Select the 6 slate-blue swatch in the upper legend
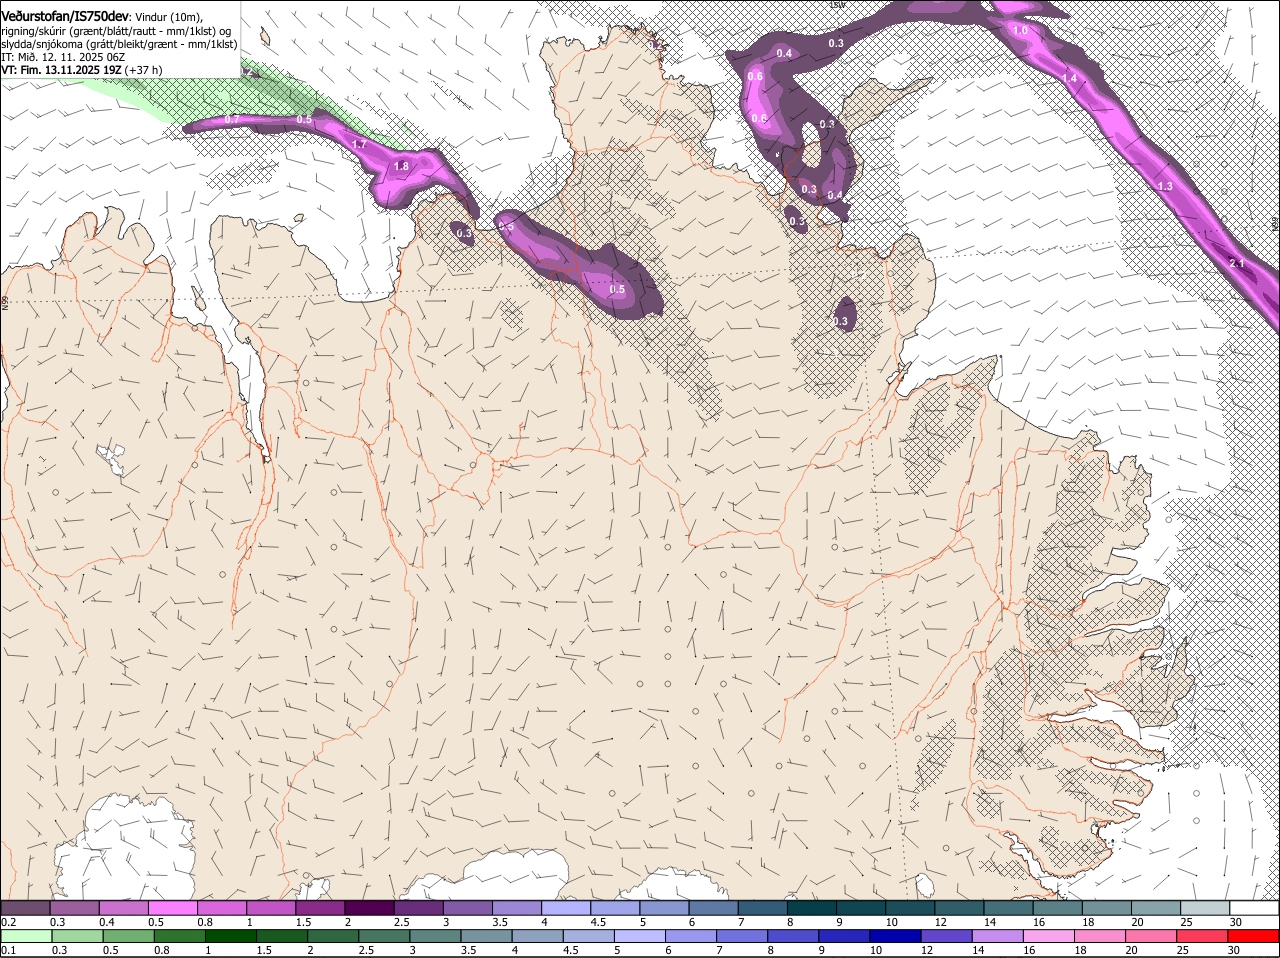Image resolution: width=1280 pixels, height=958 pixels. tap(713, 908)
